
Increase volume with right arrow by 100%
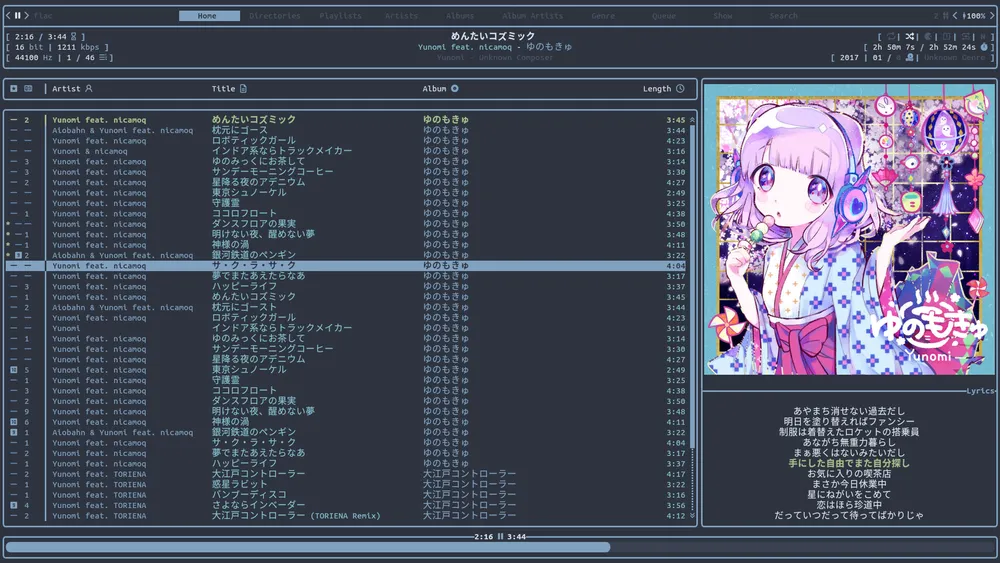(x=992, y=16)
